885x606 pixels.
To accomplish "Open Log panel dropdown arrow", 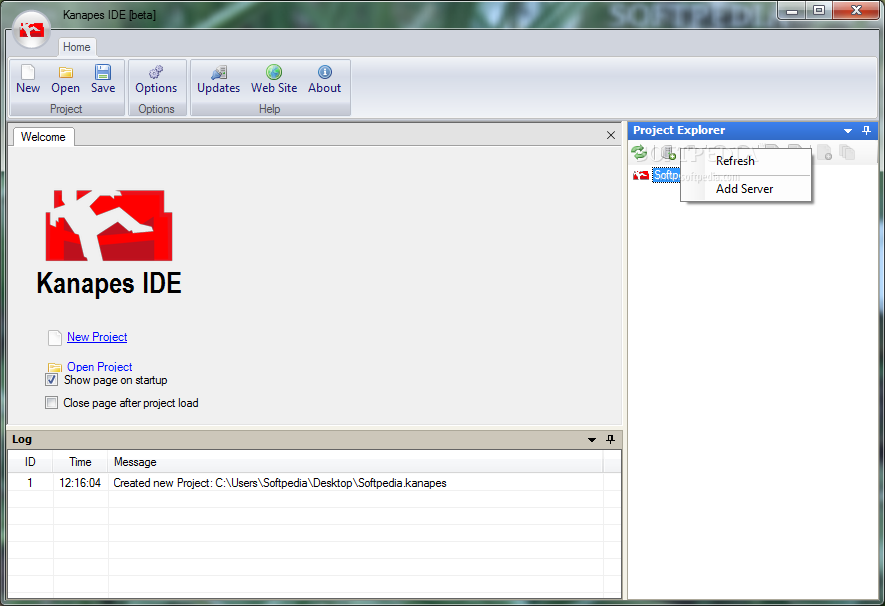I will [592, 440].
